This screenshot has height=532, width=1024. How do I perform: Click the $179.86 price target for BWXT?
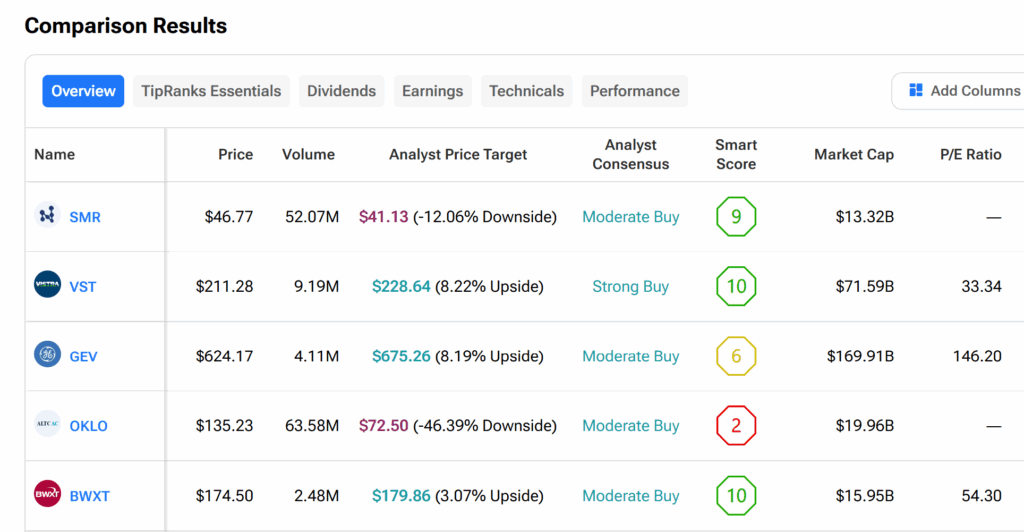pos(401,496)
